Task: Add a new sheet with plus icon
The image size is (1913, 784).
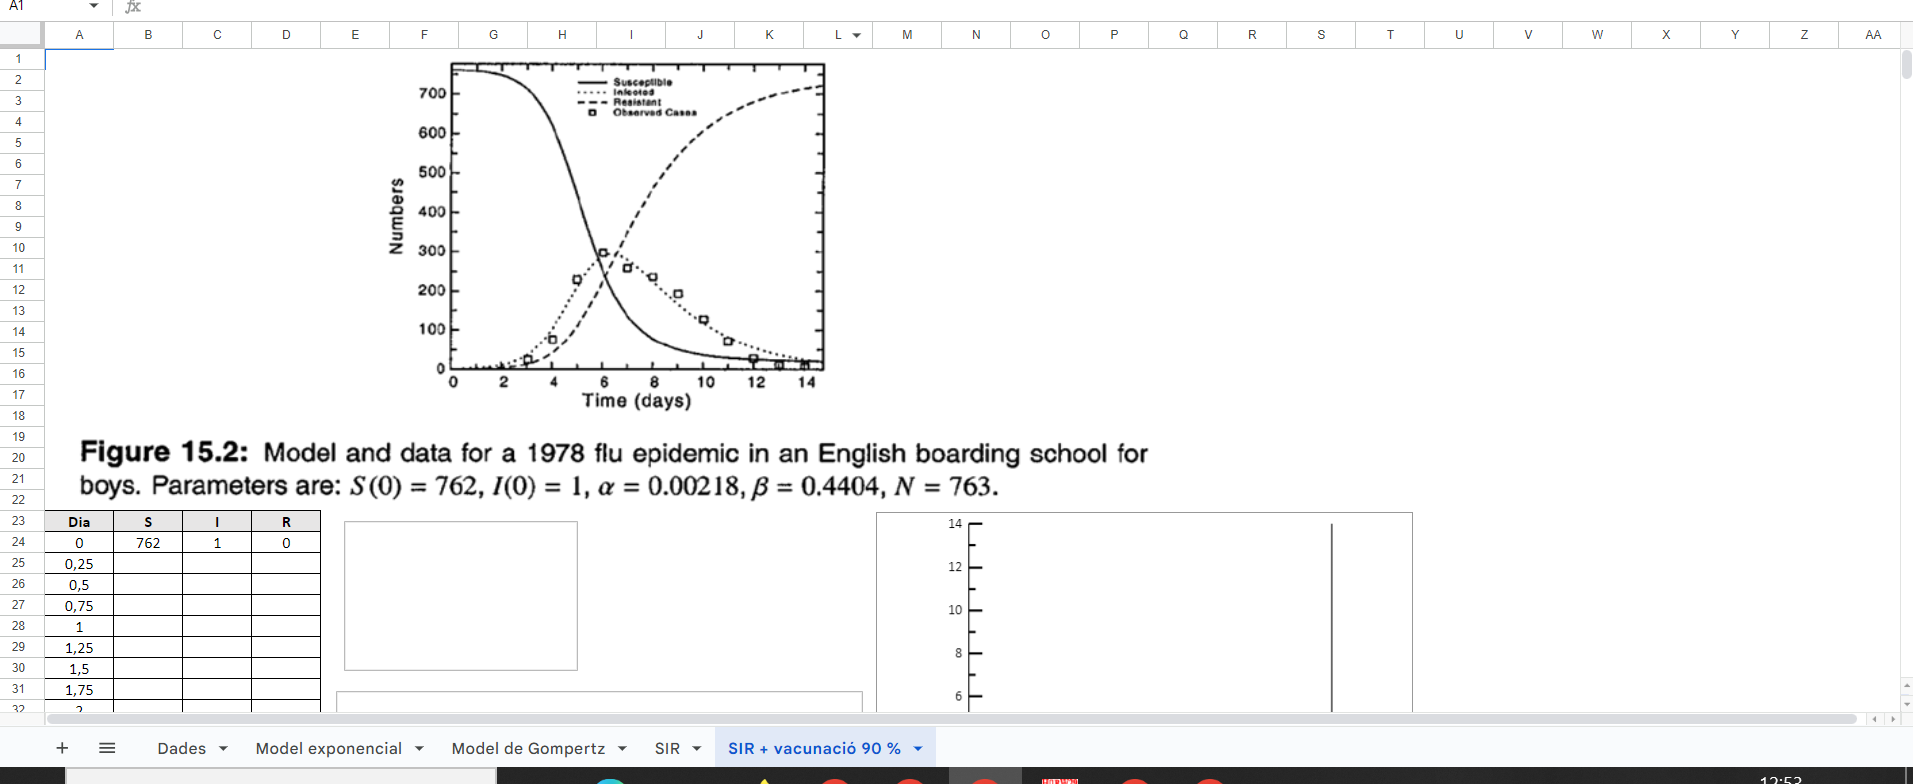Action: click(62, 748)
